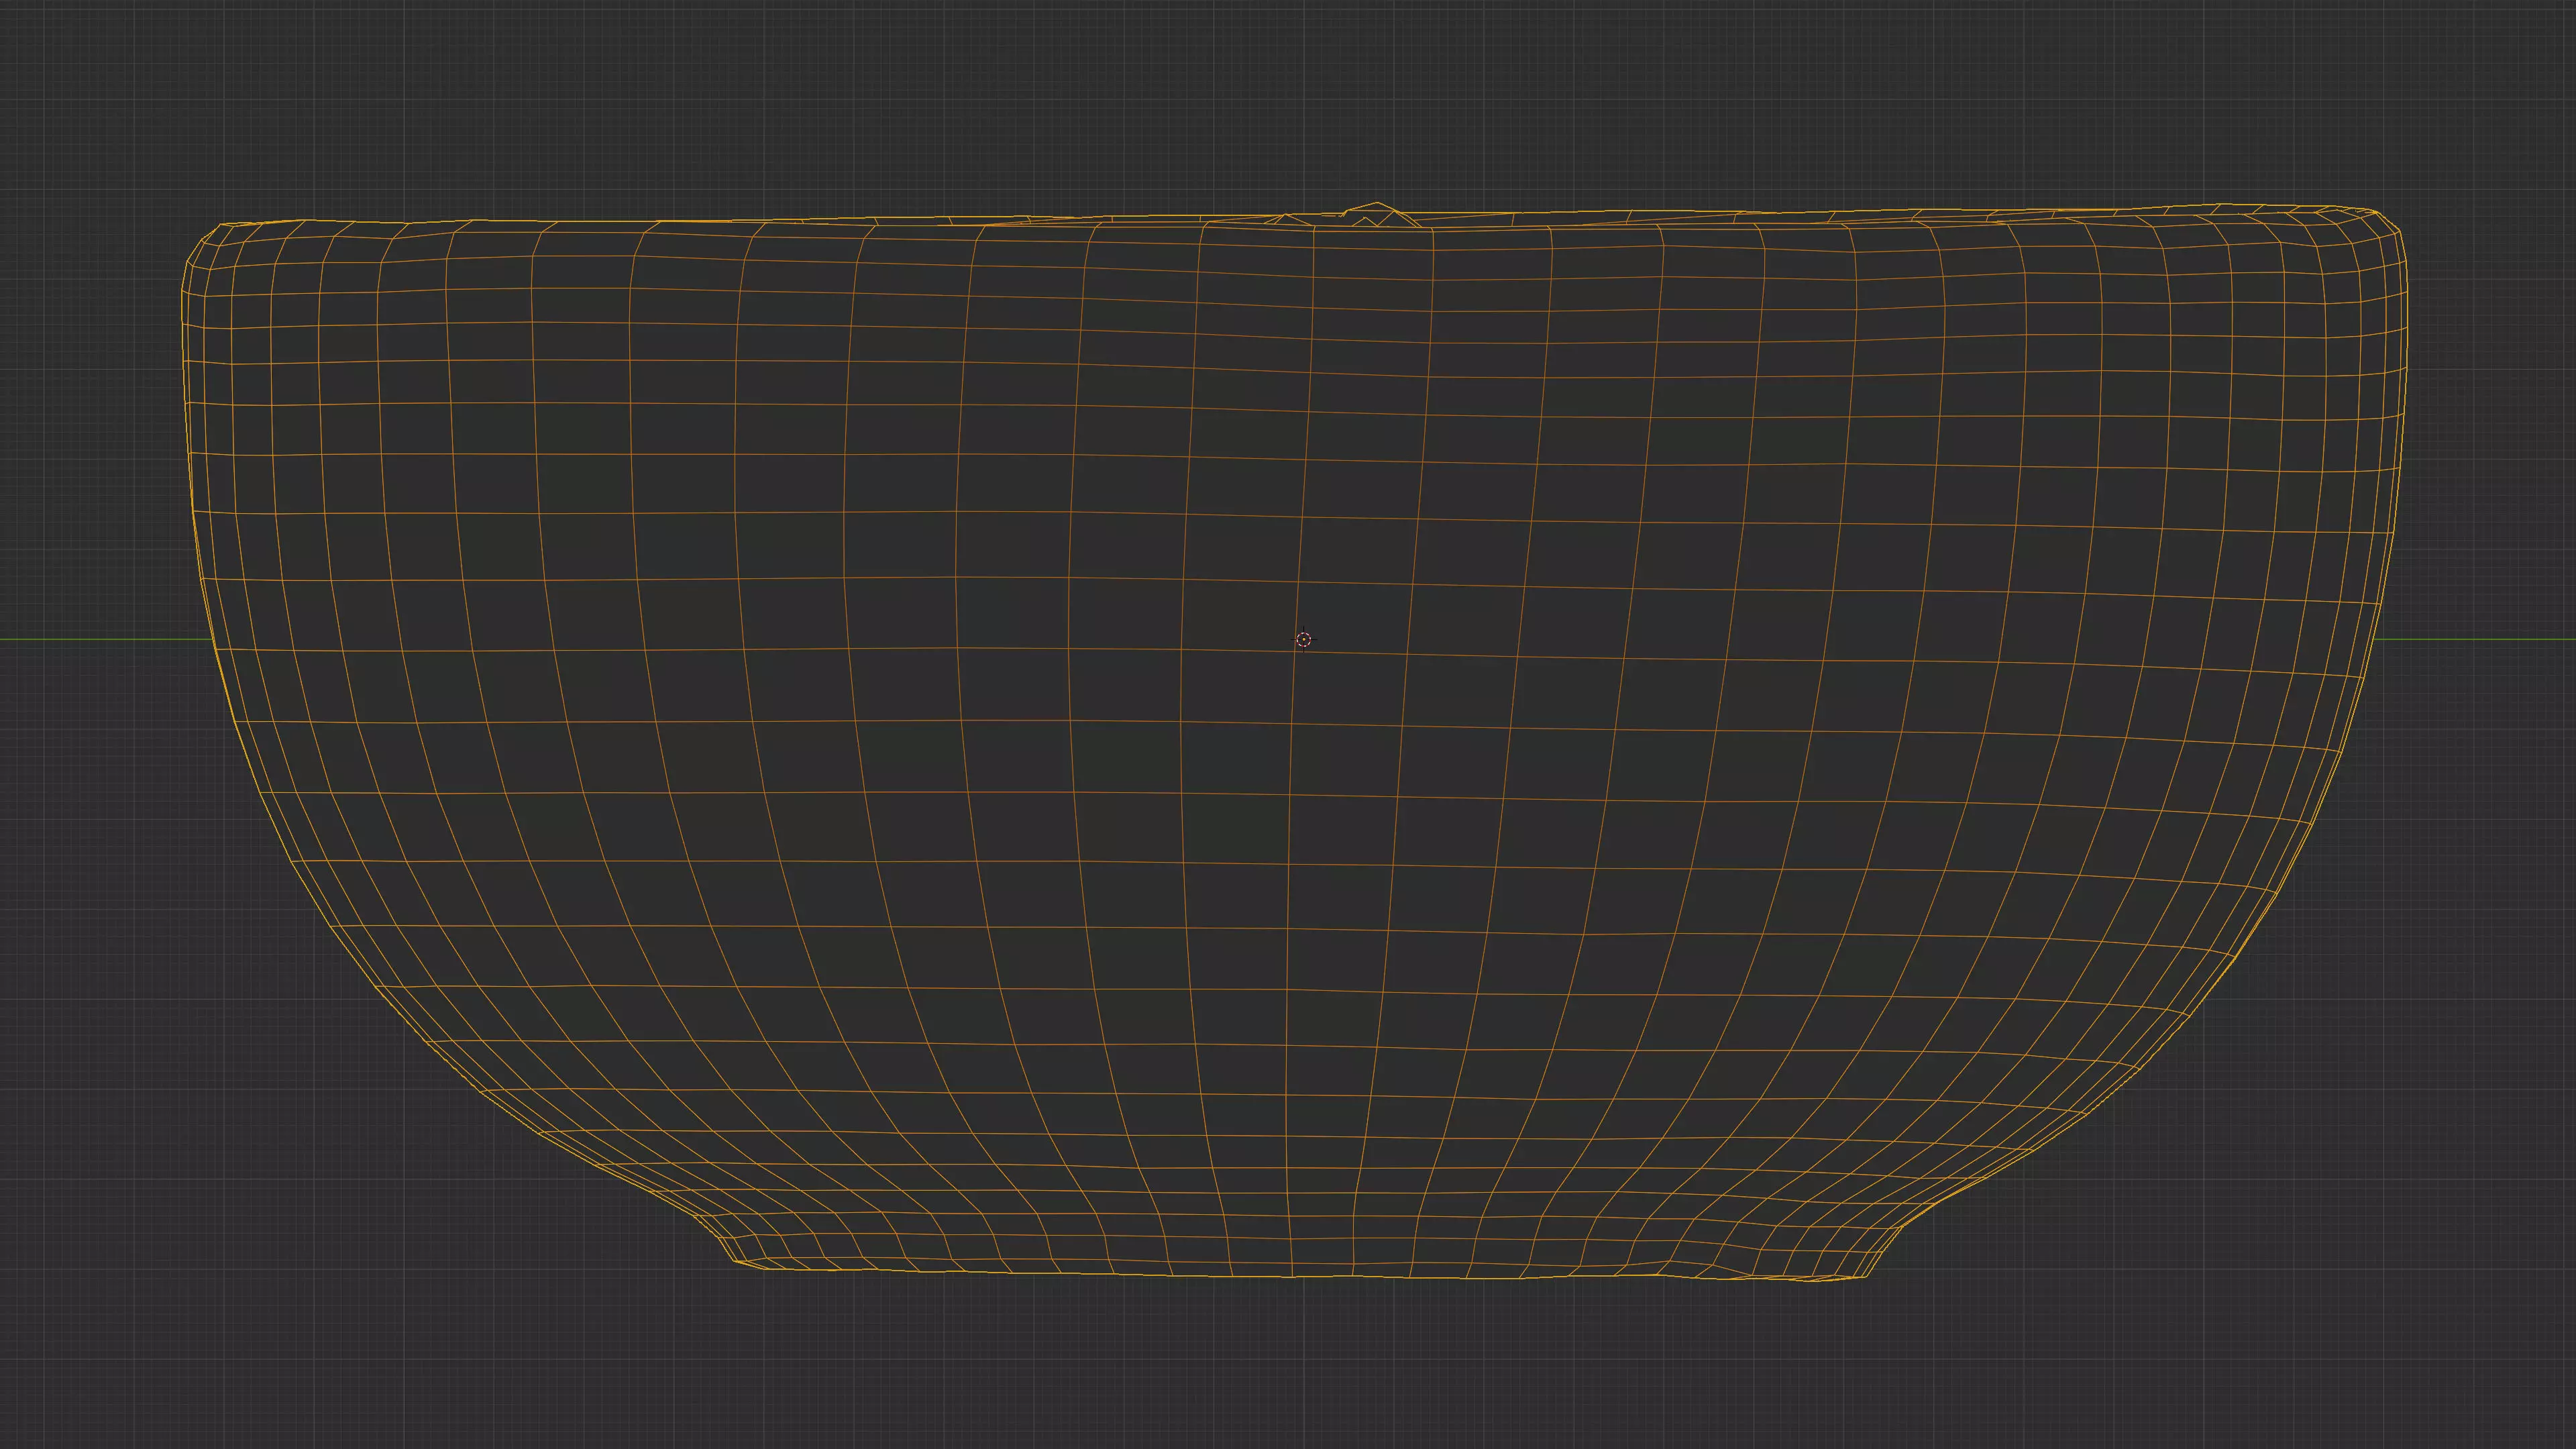Click the bowl's right outline where the green axis meets it

pyautogui.click(x=2372, y=638)
